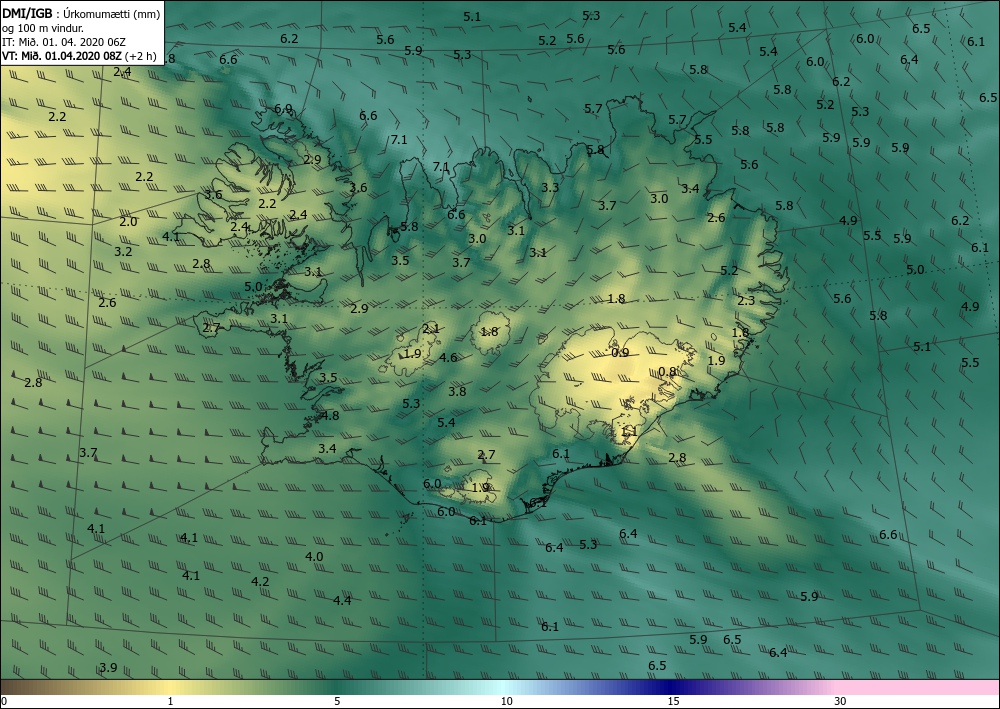Image resolution: width=1000 pixels, height=709 pixels.
Task: Click the '30' tick label under the color scale
Action: [840, 701]
